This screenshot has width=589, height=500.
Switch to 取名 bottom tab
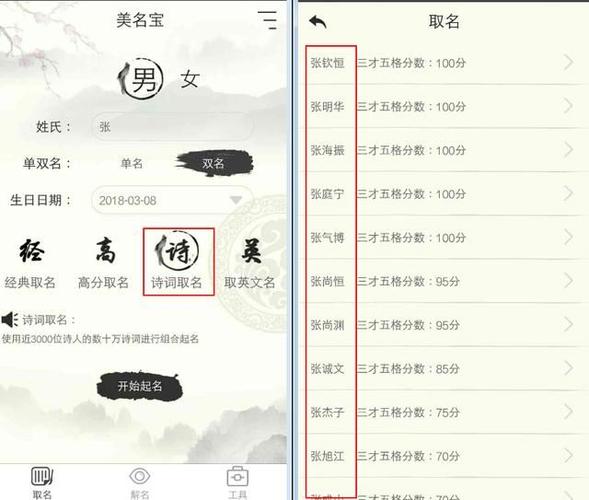(x=42, y=483)
